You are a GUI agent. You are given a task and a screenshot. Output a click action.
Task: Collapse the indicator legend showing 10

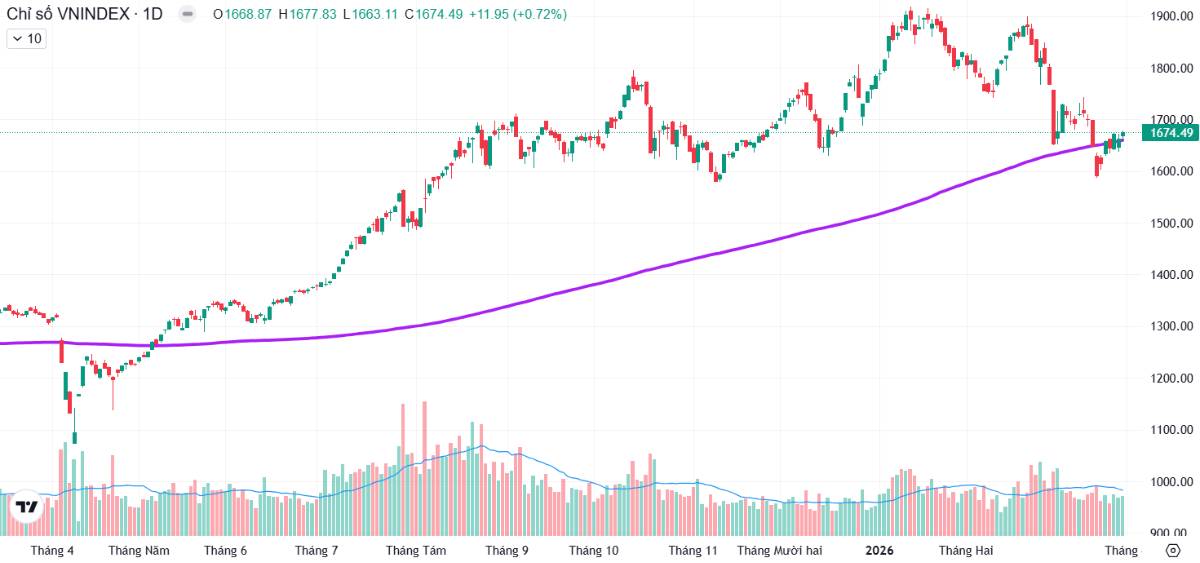tap(17, 39)
